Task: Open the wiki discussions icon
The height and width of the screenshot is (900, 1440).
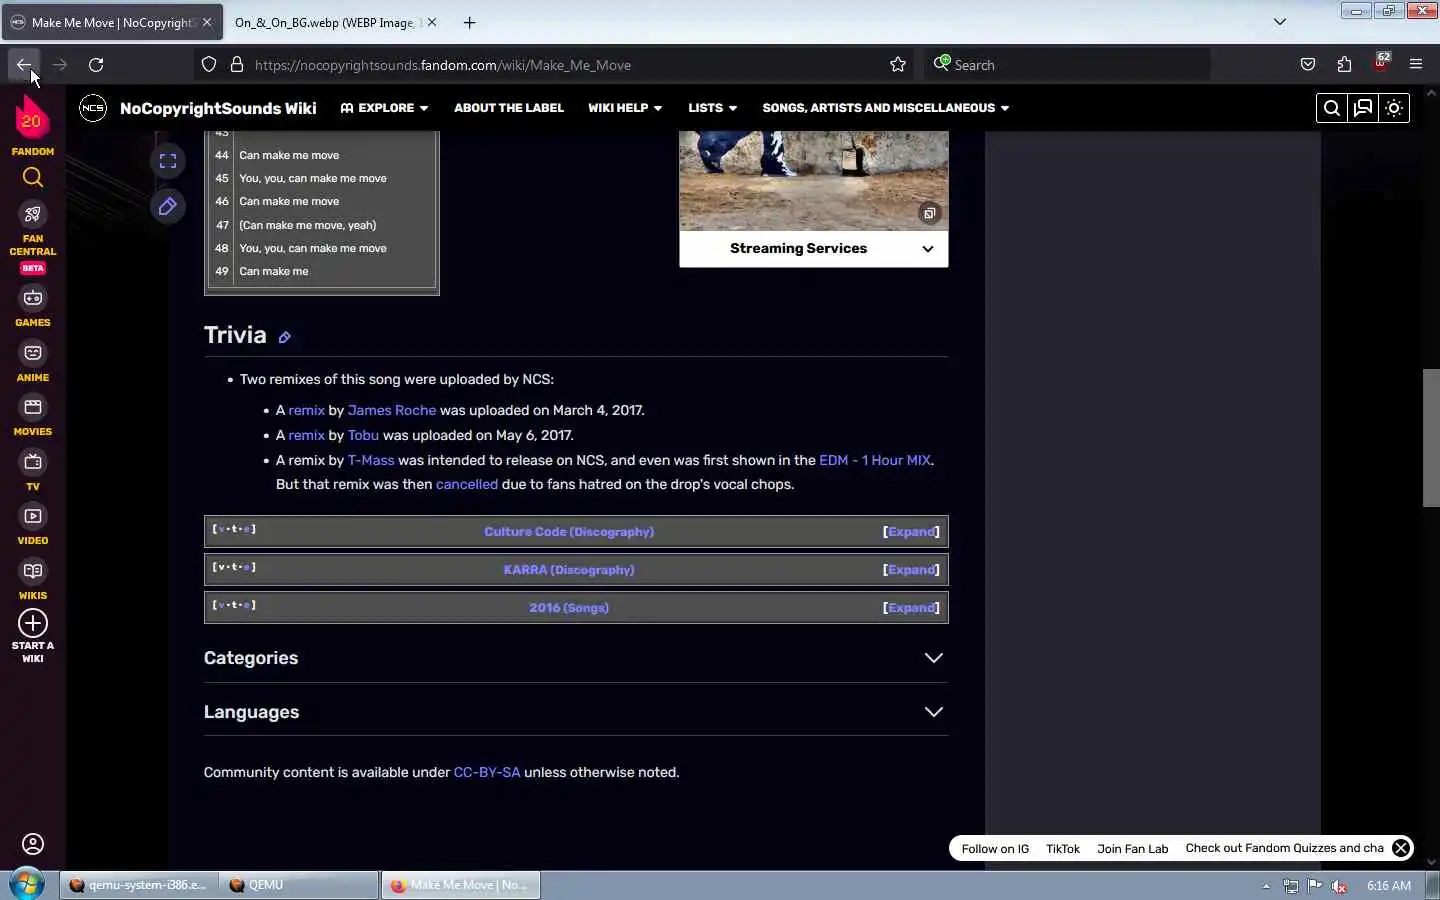Action: coord(1363,108)
